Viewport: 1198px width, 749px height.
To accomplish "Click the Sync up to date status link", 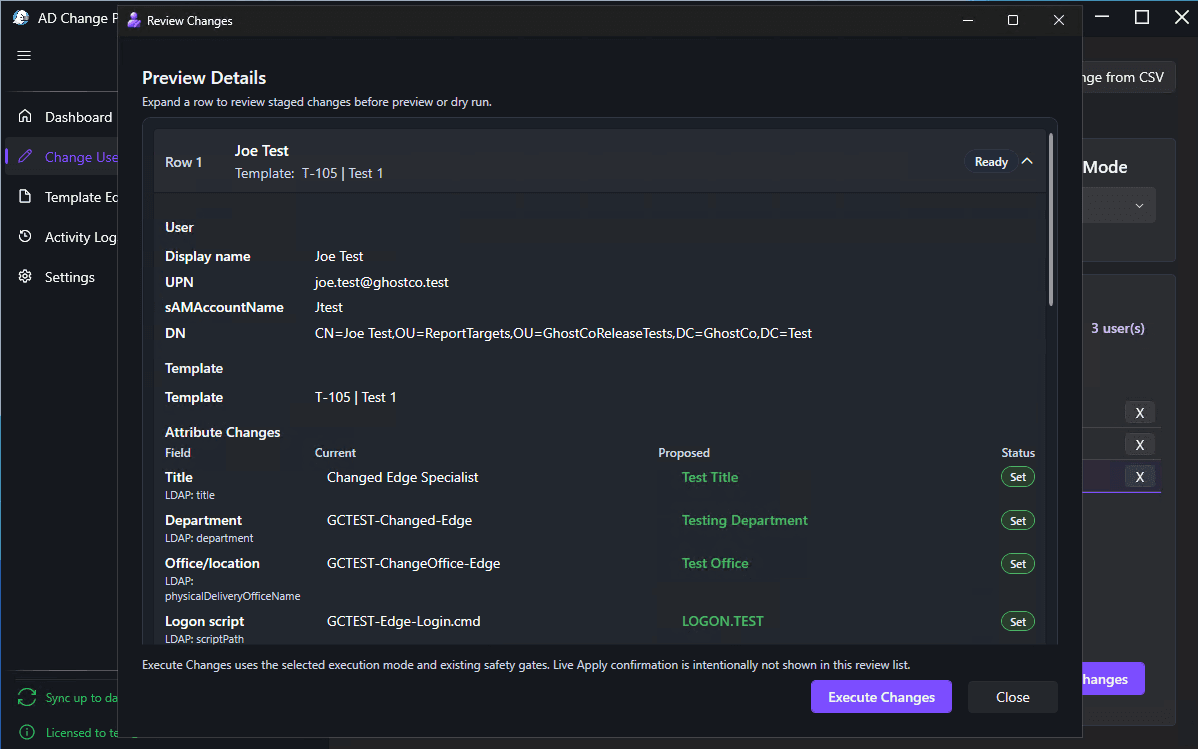I will [x=81, y=698].
